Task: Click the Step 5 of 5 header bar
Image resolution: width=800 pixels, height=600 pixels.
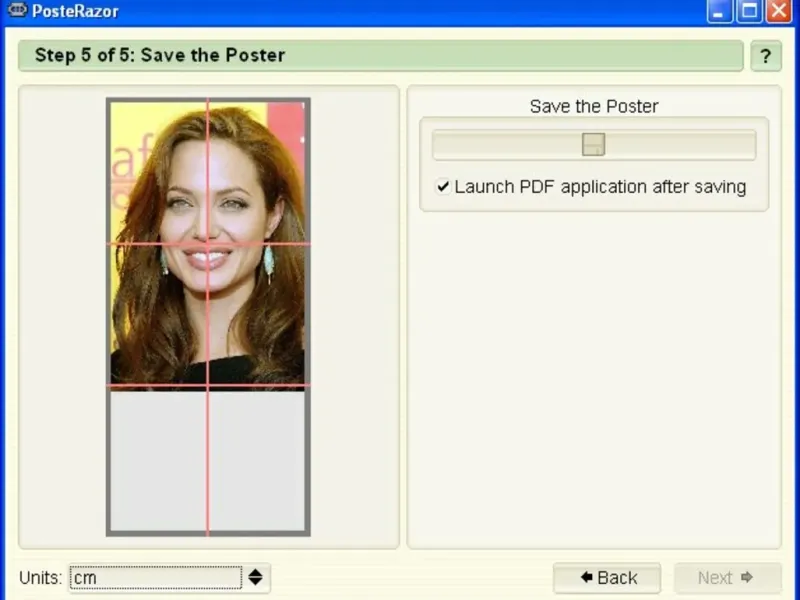Action: click(381, 56)
